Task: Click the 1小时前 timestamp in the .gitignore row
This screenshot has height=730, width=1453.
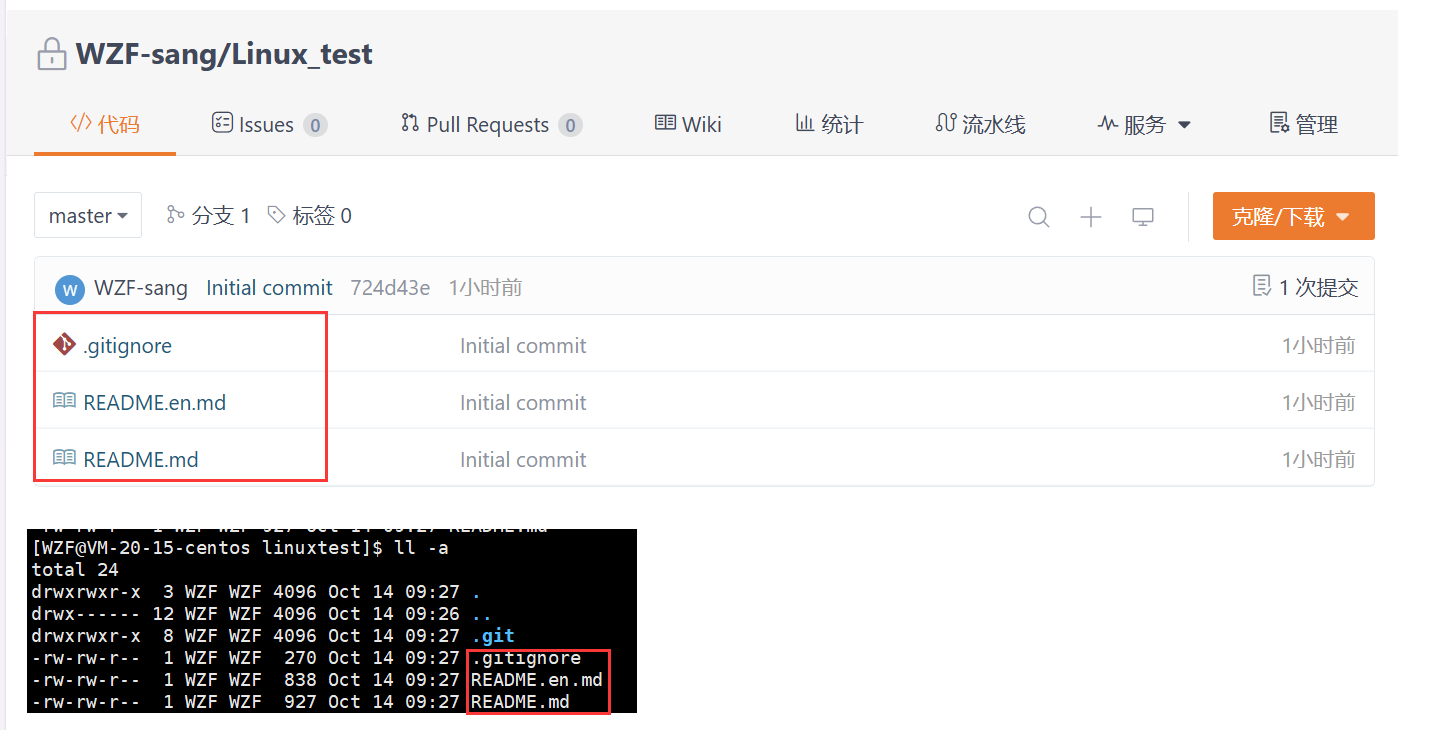Action: pos(1318,345)
